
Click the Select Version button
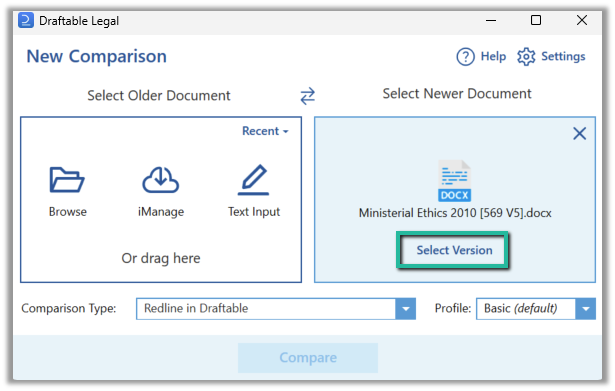click(x=454, y=250)
